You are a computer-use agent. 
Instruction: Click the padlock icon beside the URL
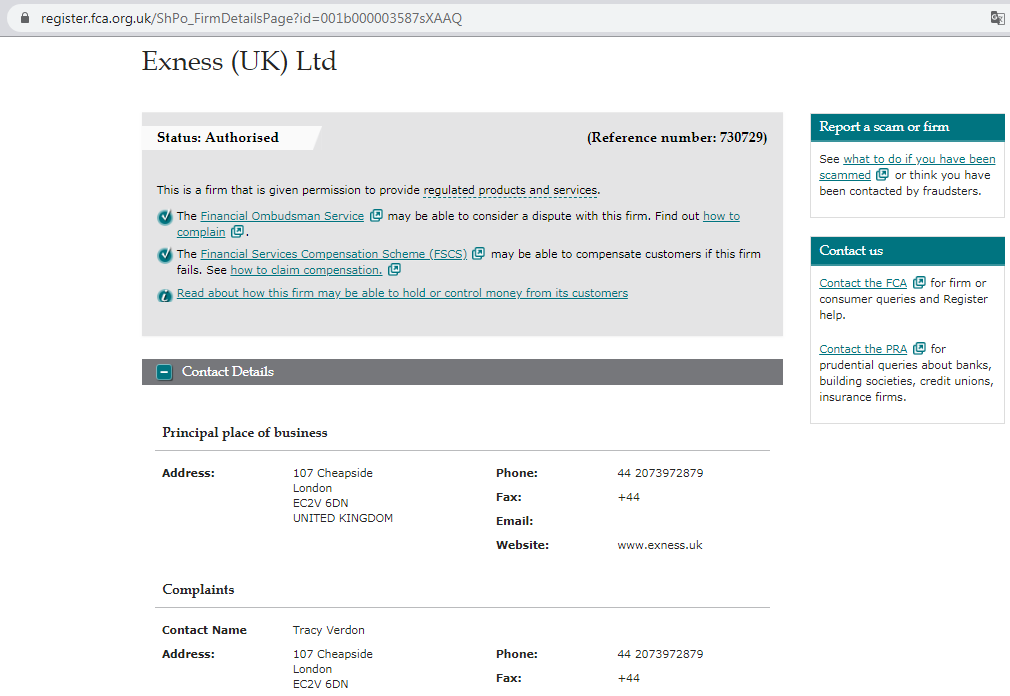tap(24, 17)
